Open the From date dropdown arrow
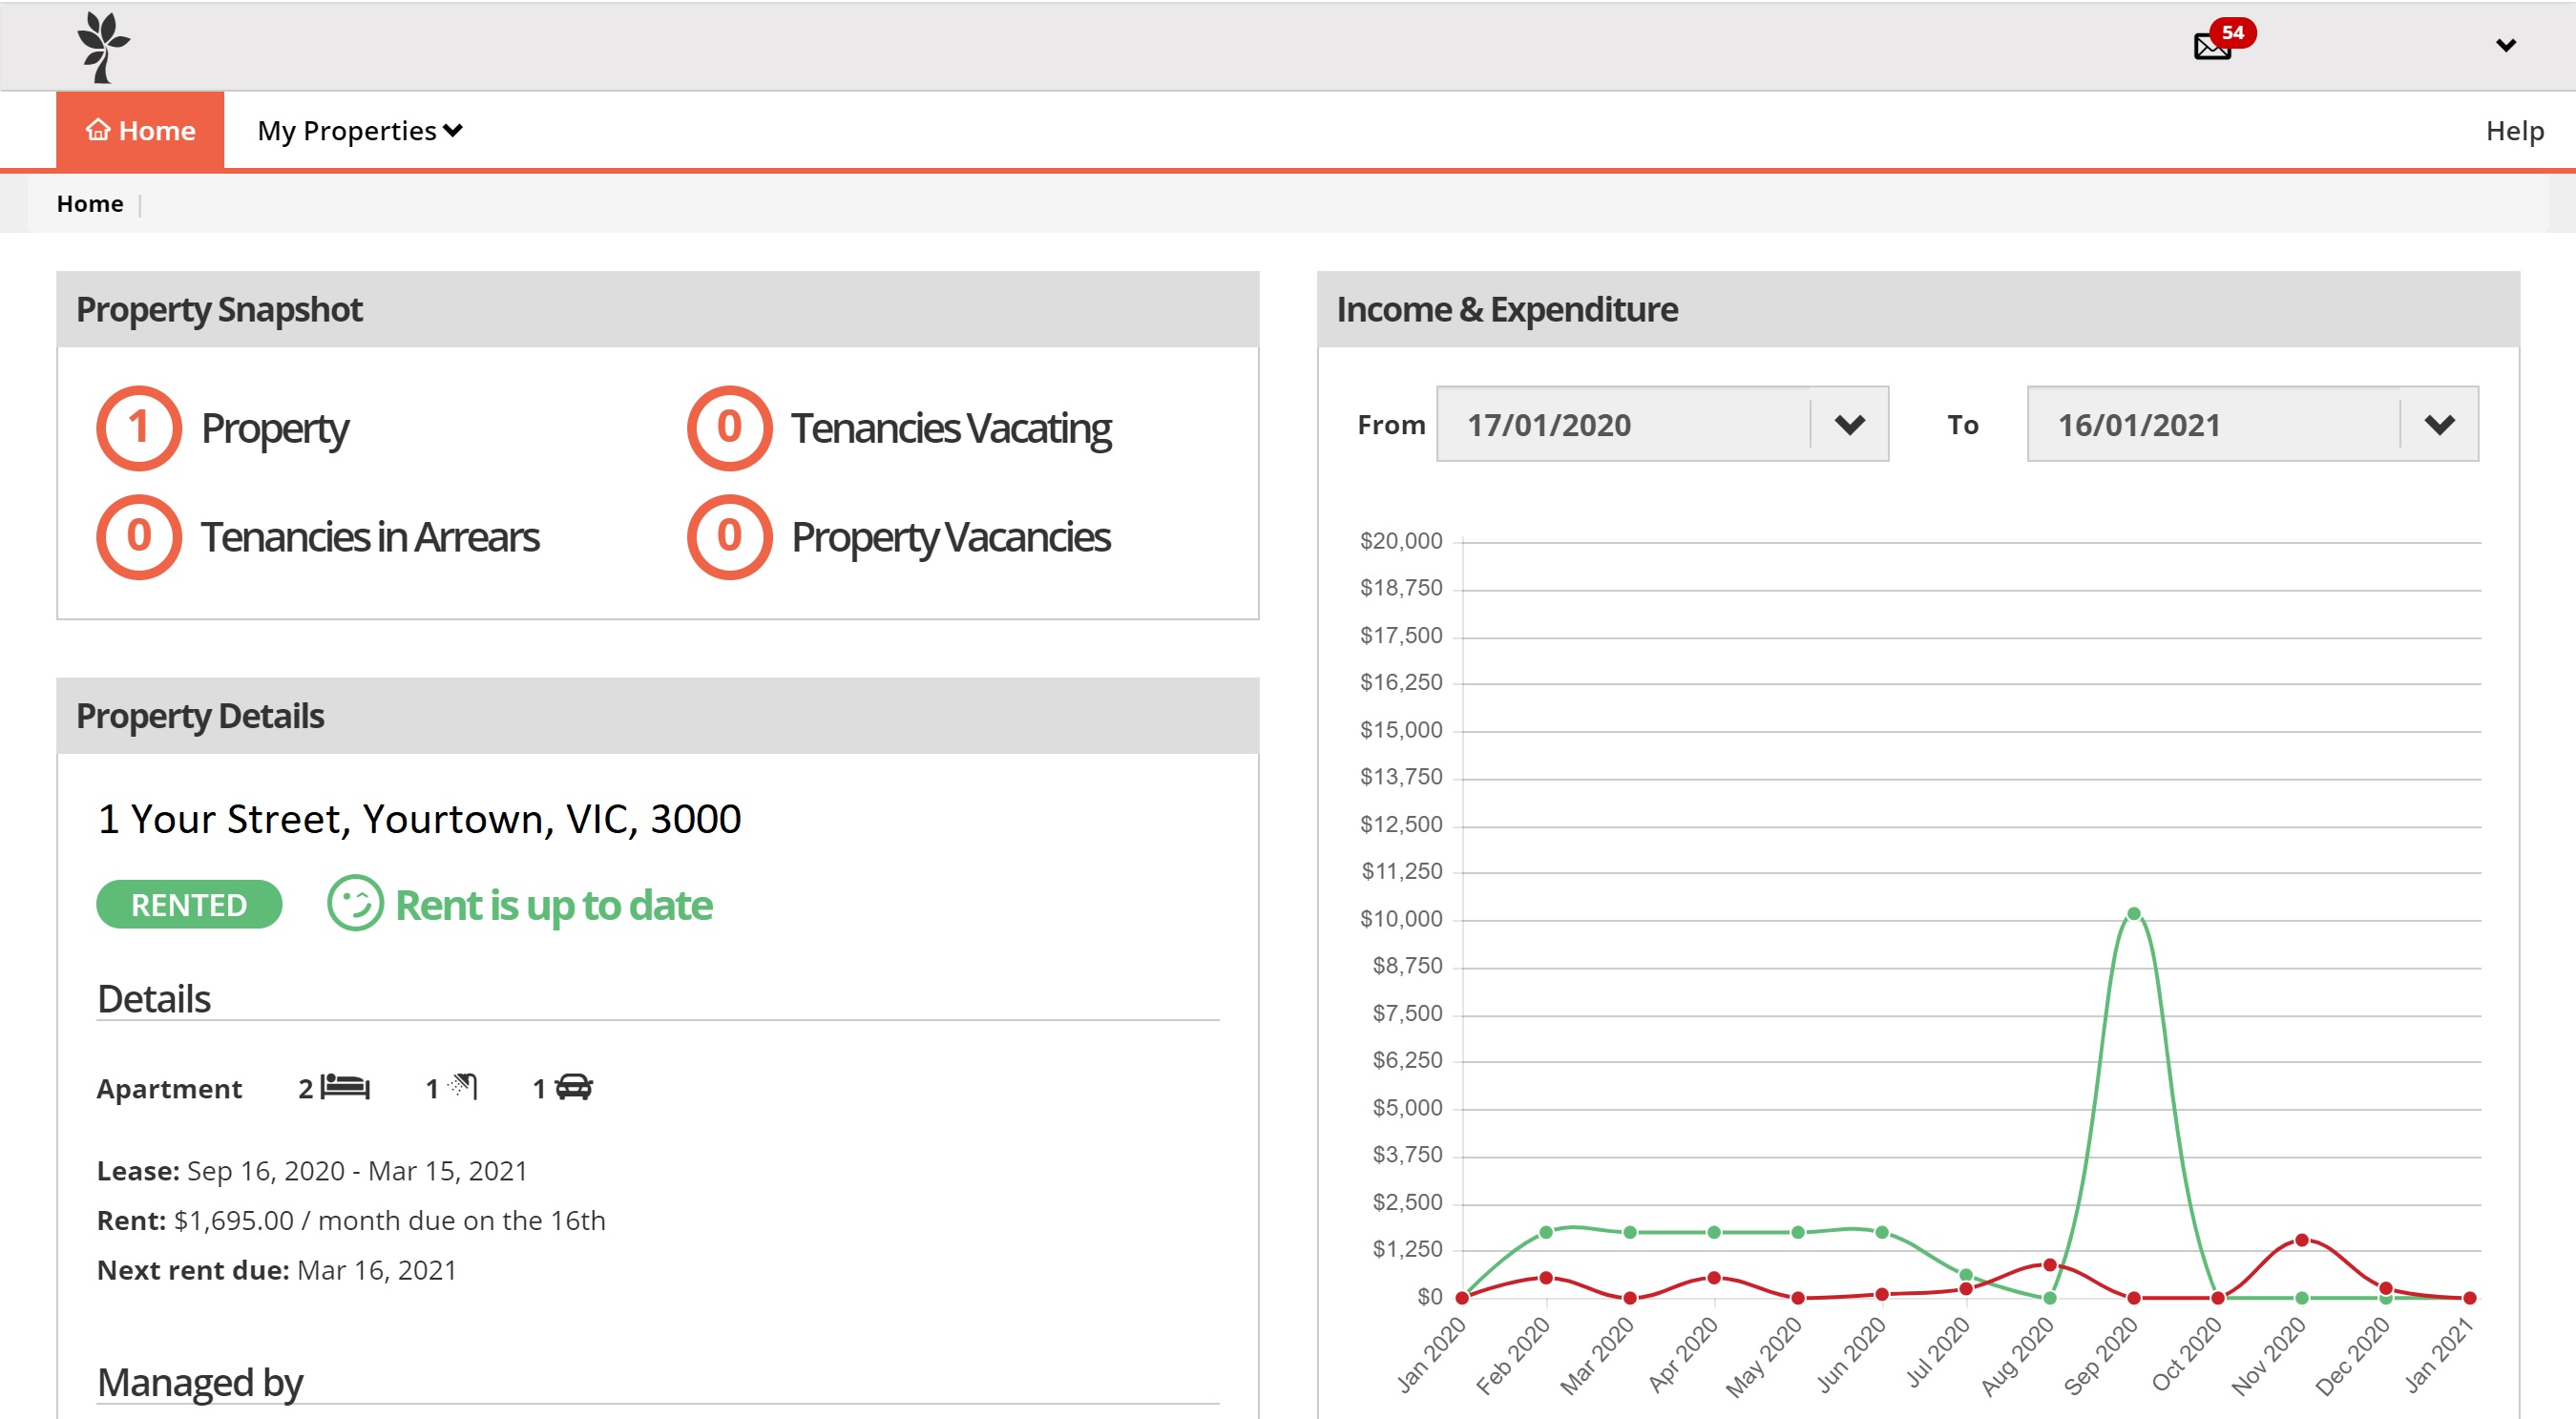 click(x=1849, y=425)
